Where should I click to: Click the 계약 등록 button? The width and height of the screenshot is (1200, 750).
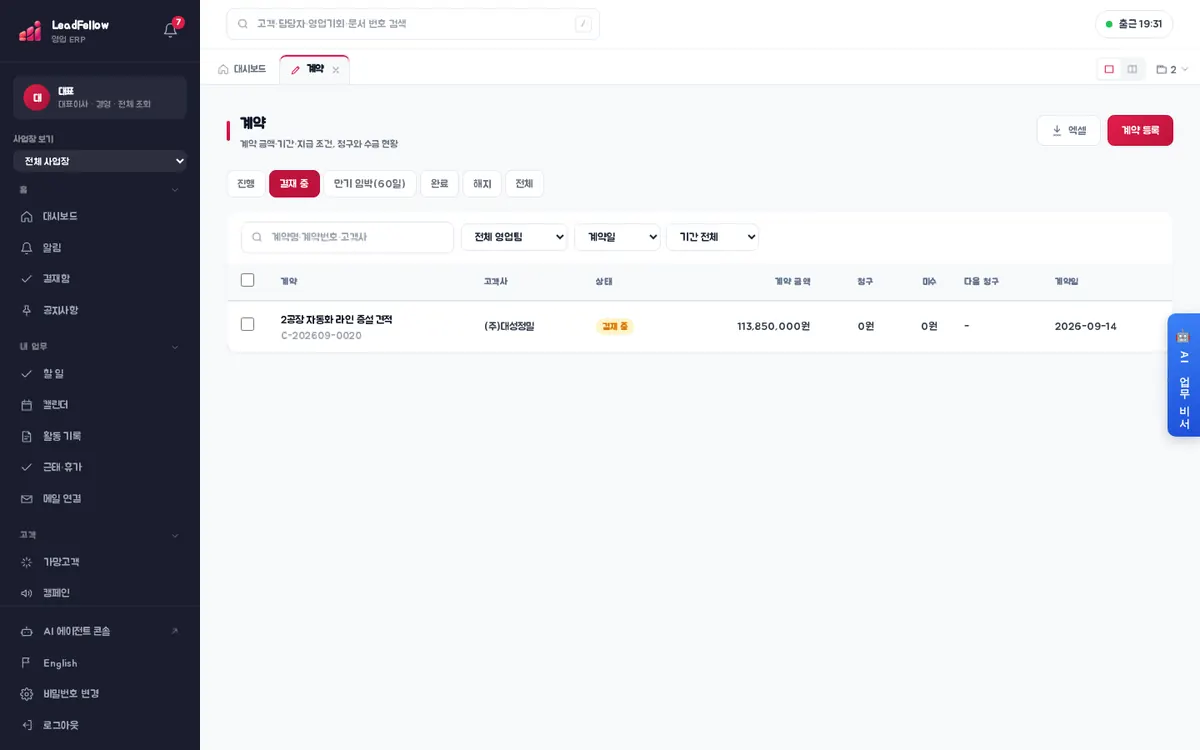pyautogui.click(x=1140, y=130)
